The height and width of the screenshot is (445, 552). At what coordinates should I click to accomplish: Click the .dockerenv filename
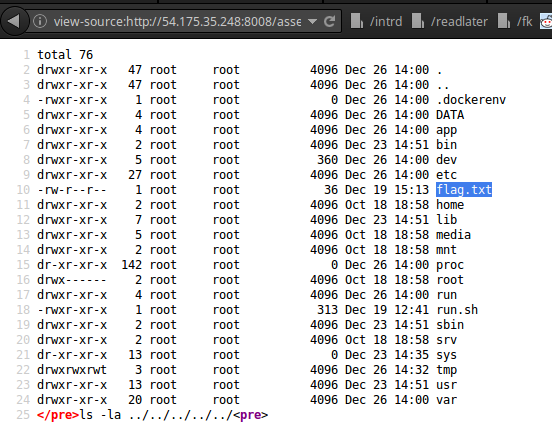tap(471, 100)
